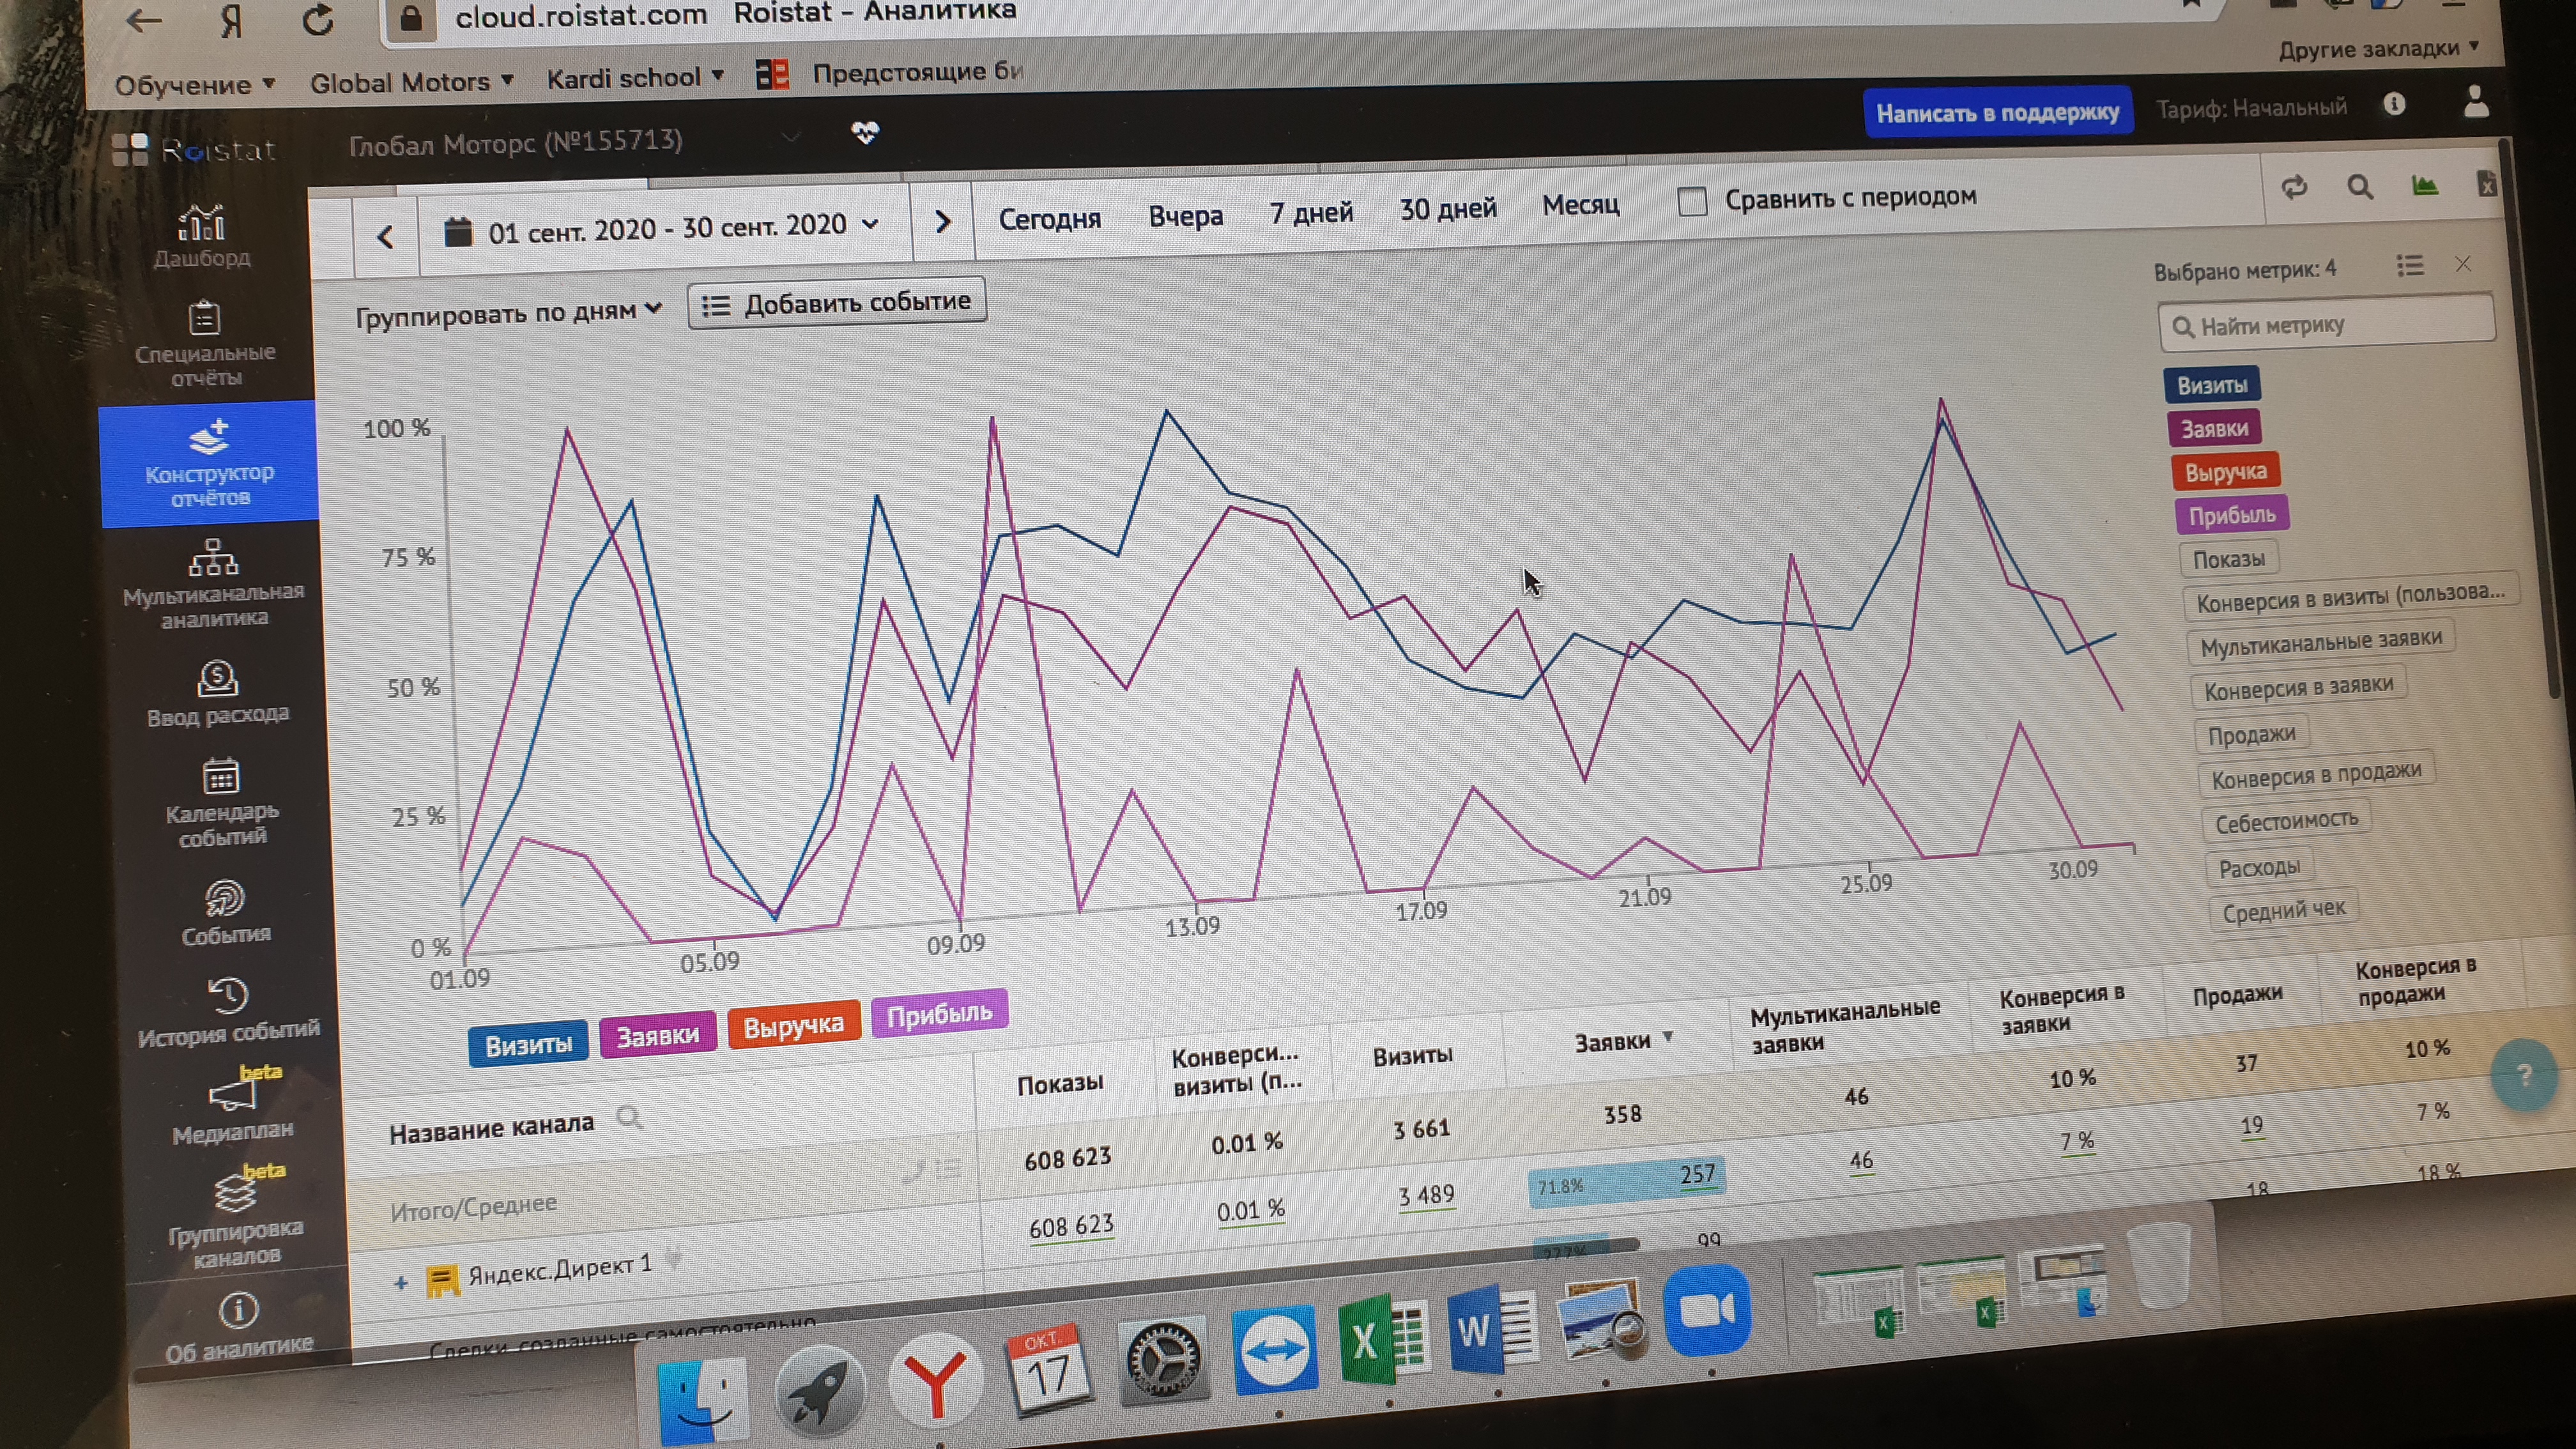The image size is (2576, 1449).
Task: Click Добавить событие button
Action: pos(837,303)
